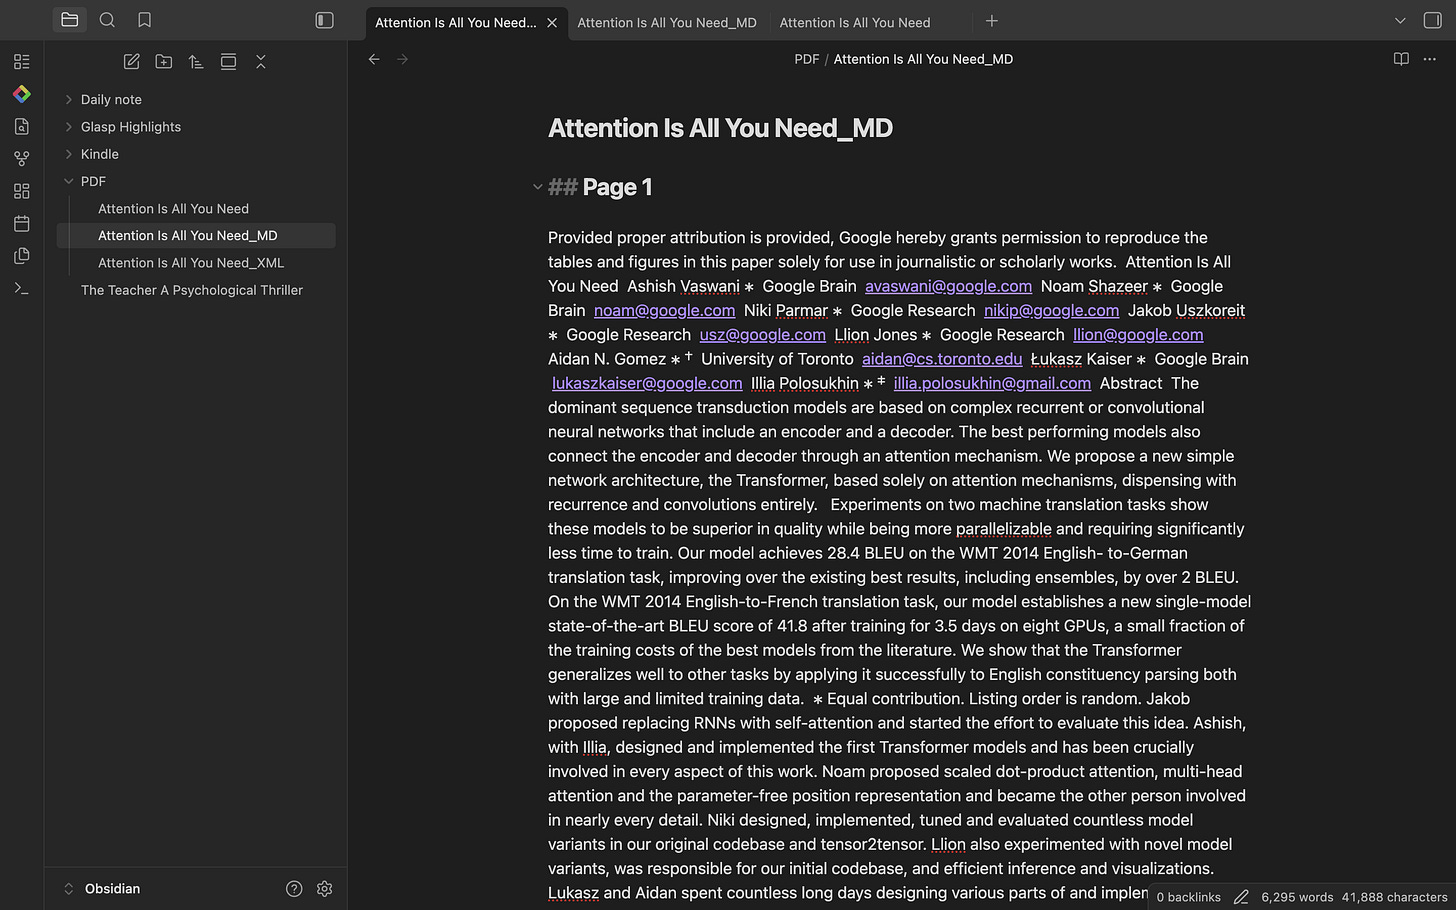Open the search panel icon

(107, 20)
